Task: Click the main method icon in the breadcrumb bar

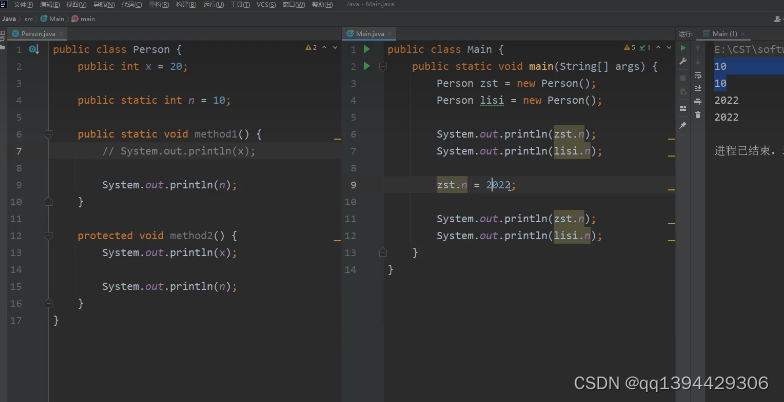Action: tap(75, 18)
